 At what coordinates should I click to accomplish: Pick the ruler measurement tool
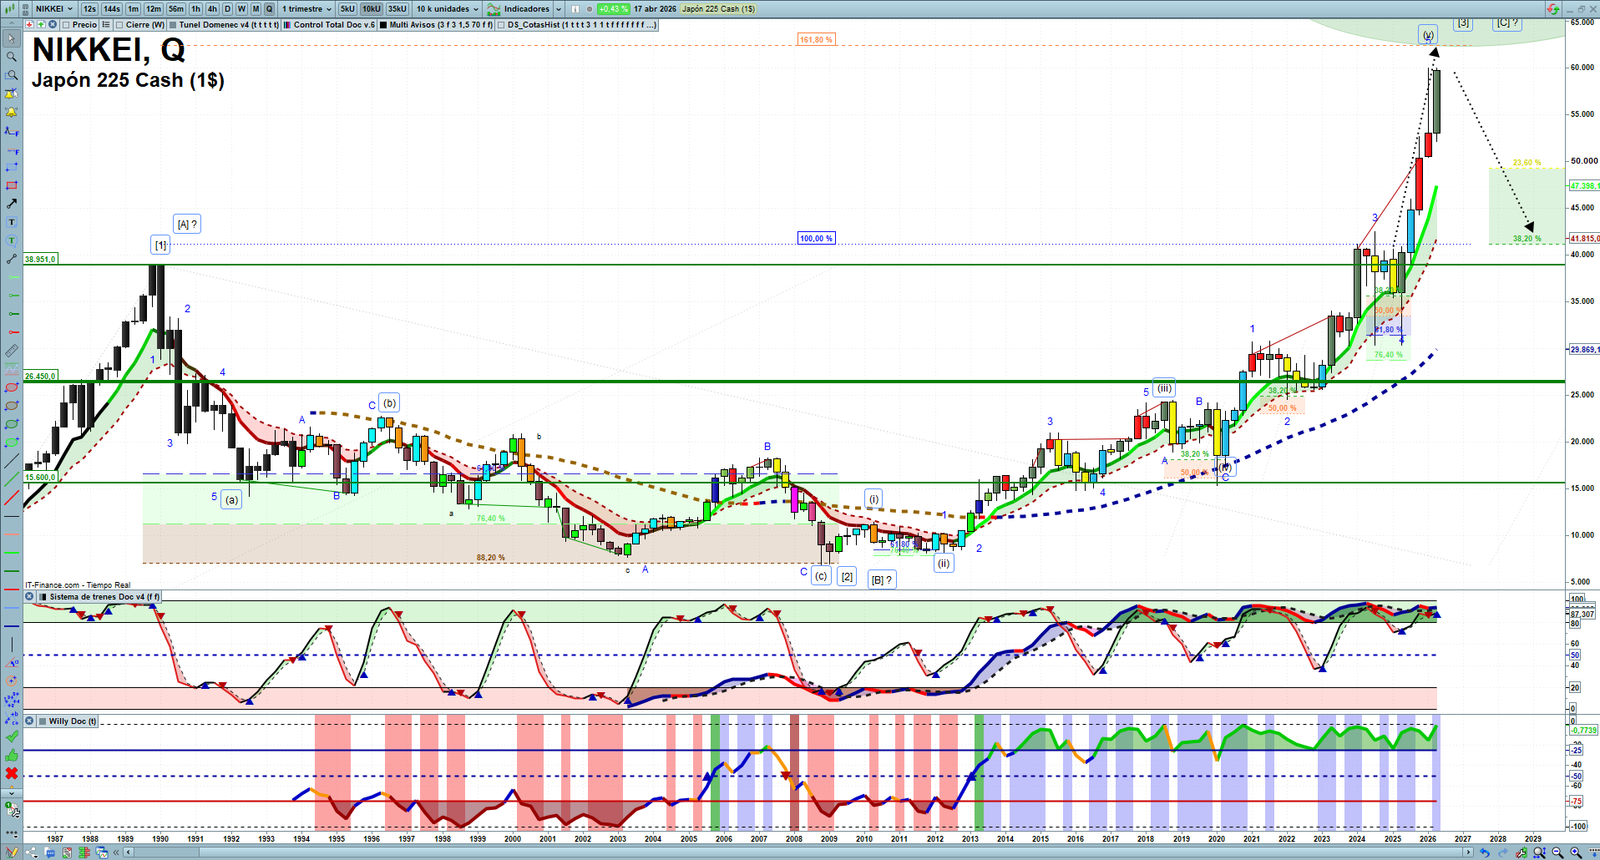[11, 351]
